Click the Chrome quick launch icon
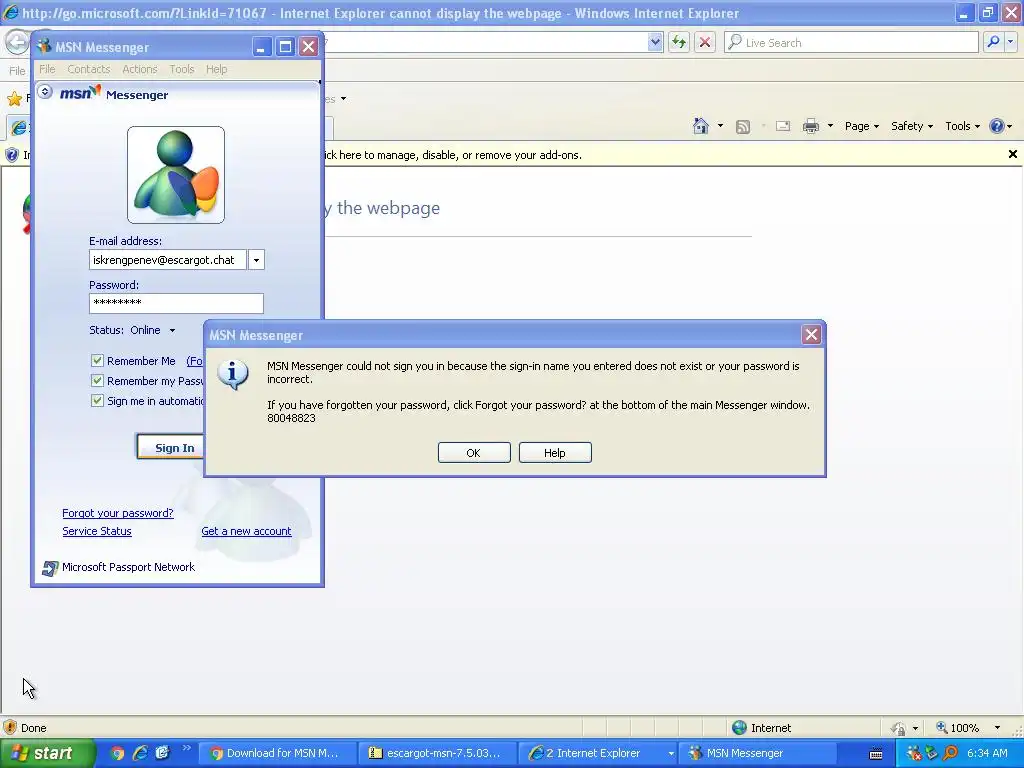The width and height of the screenshot is (1024, 768). click(x=117, y=753)
